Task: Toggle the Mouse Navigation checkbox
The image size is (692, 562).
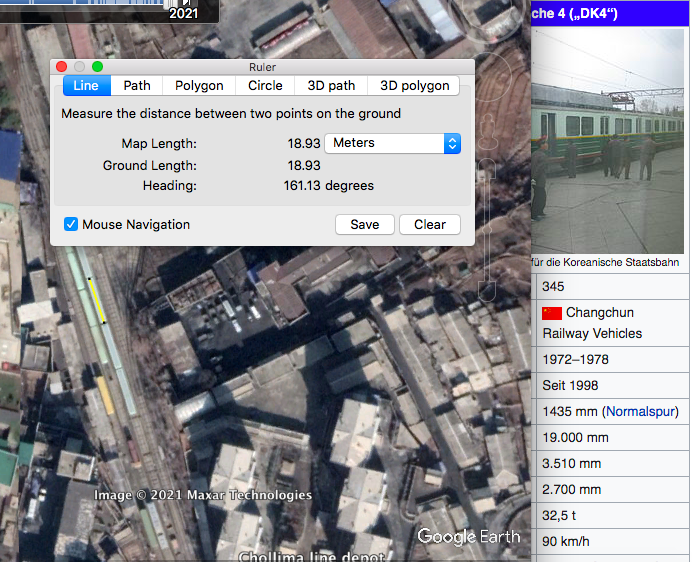Action: point(71,224)
